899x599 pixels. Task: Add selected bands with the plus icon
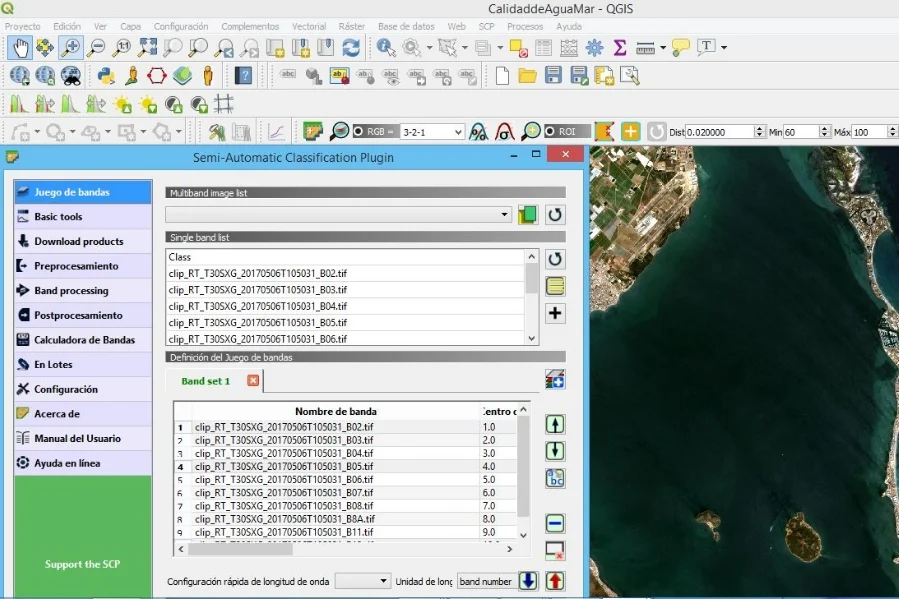[x=554, y=314]
